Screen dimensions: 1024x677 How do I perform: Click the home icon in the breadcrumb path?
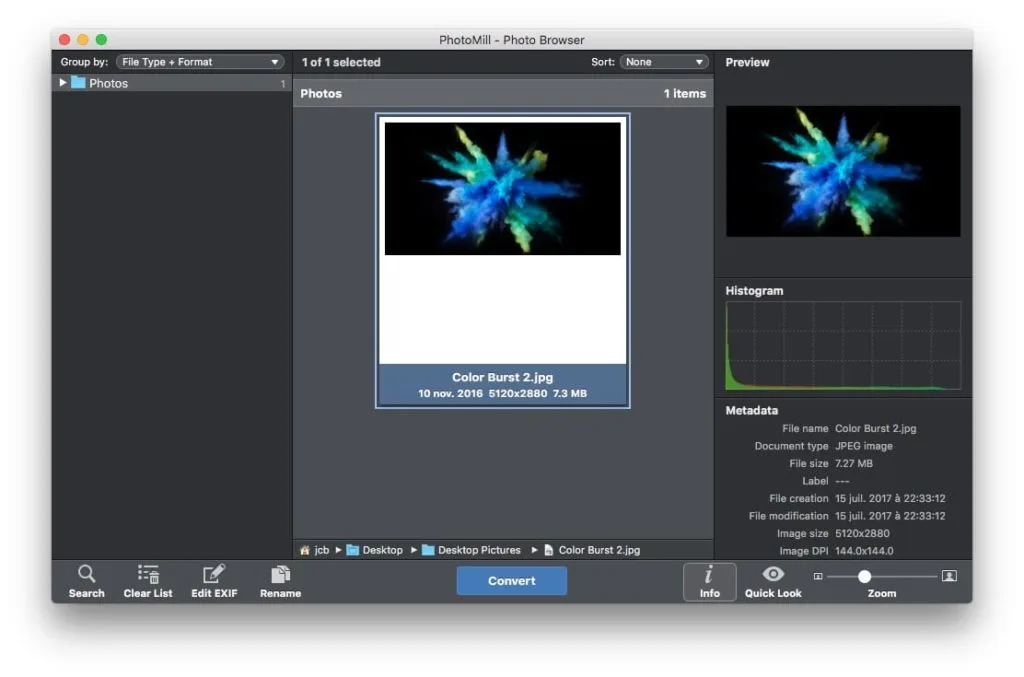[x=305, y=549]
